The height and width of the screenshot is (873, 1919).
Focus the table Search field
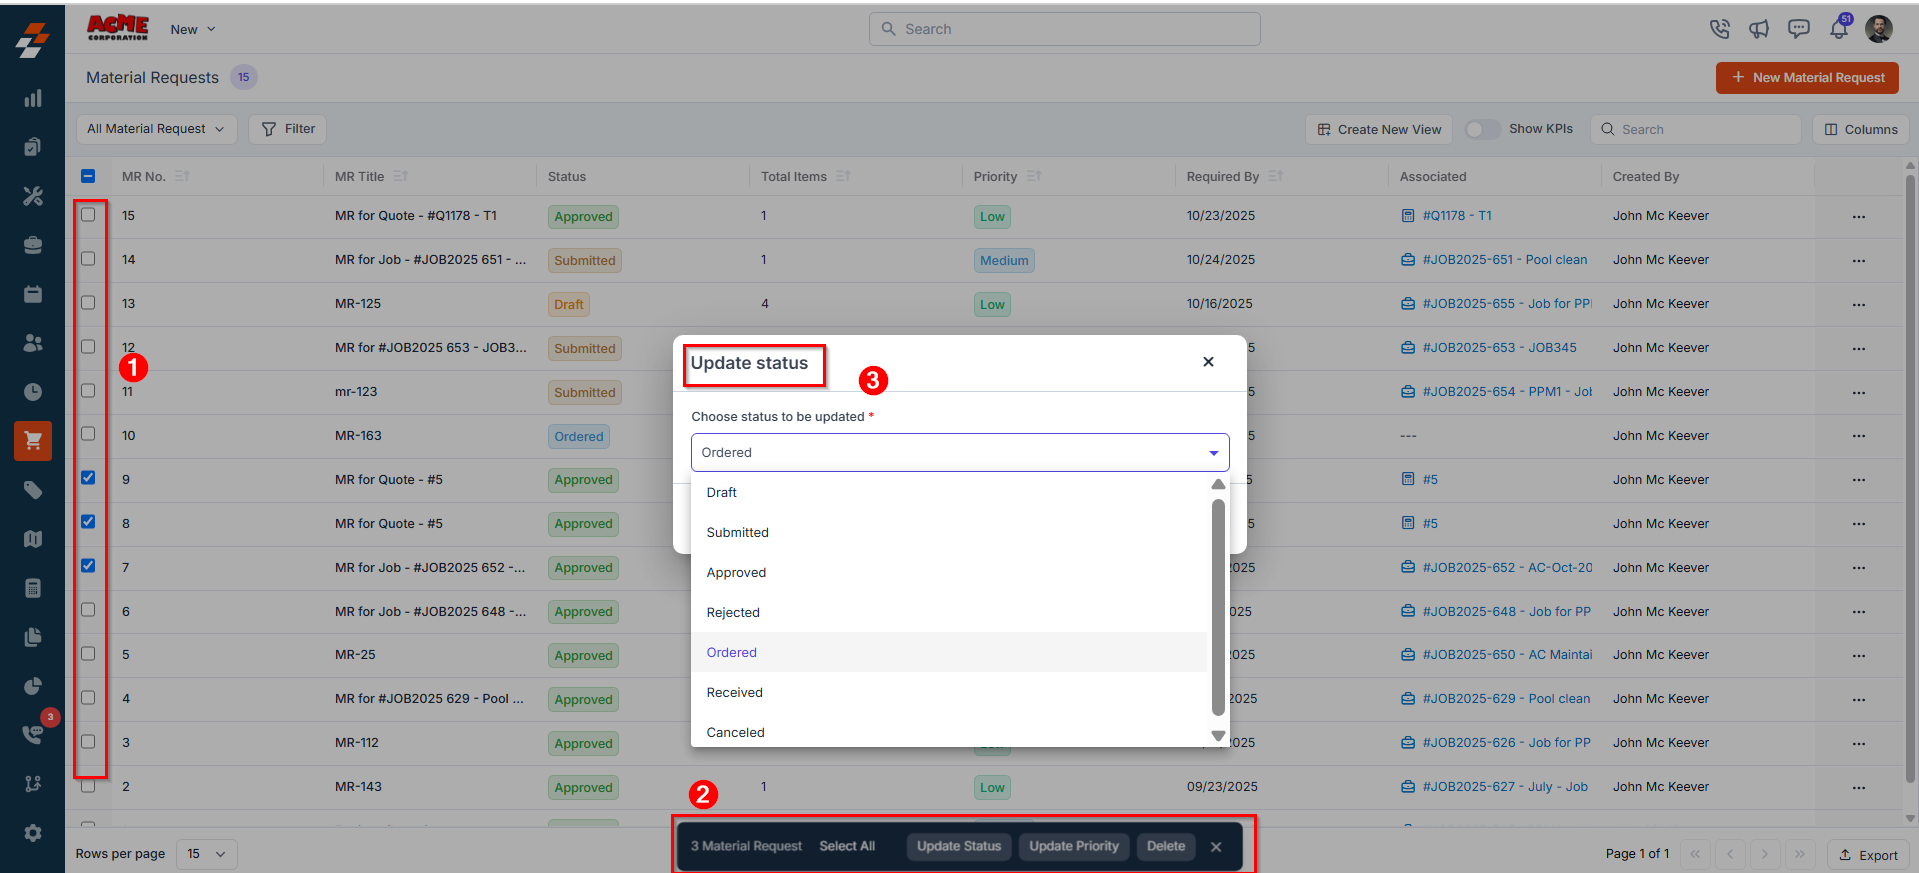[1696, 129]
